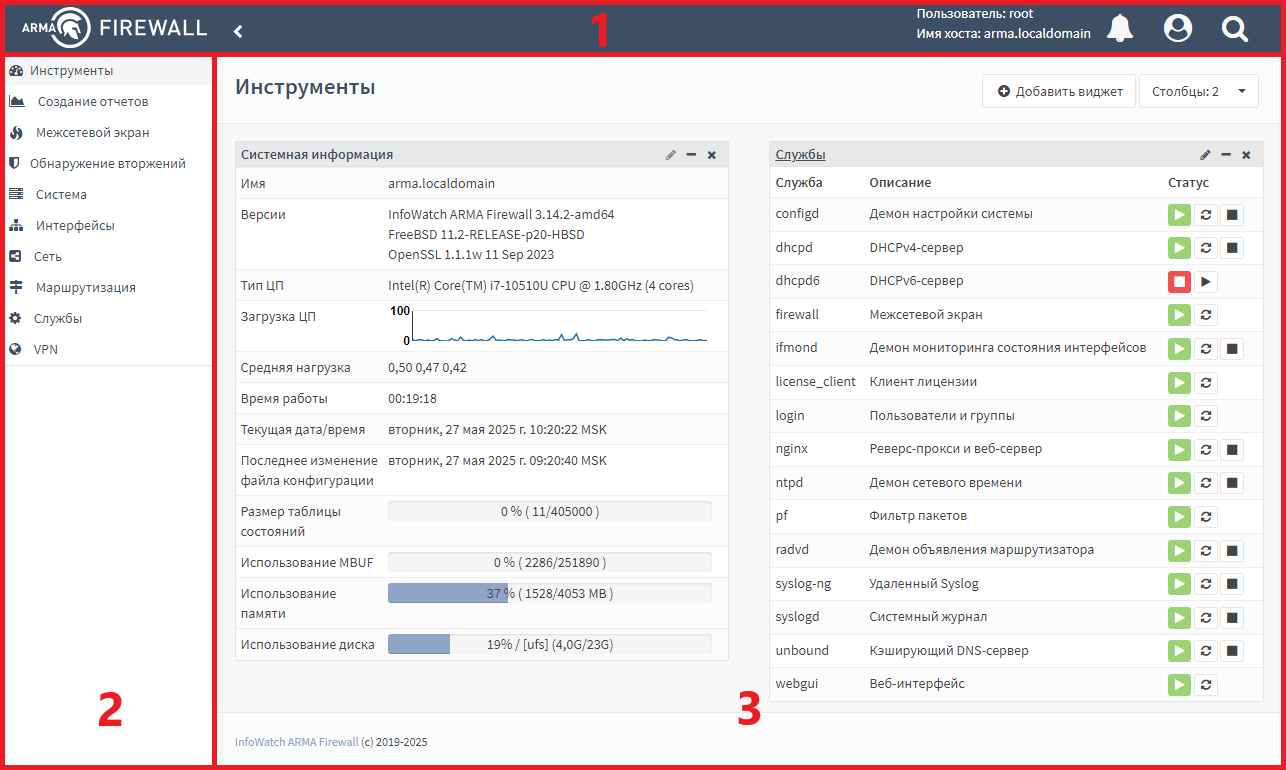This screenshot has height=770, width=1286.
Task: Click the disk usage progress bar
Action: 549,644
